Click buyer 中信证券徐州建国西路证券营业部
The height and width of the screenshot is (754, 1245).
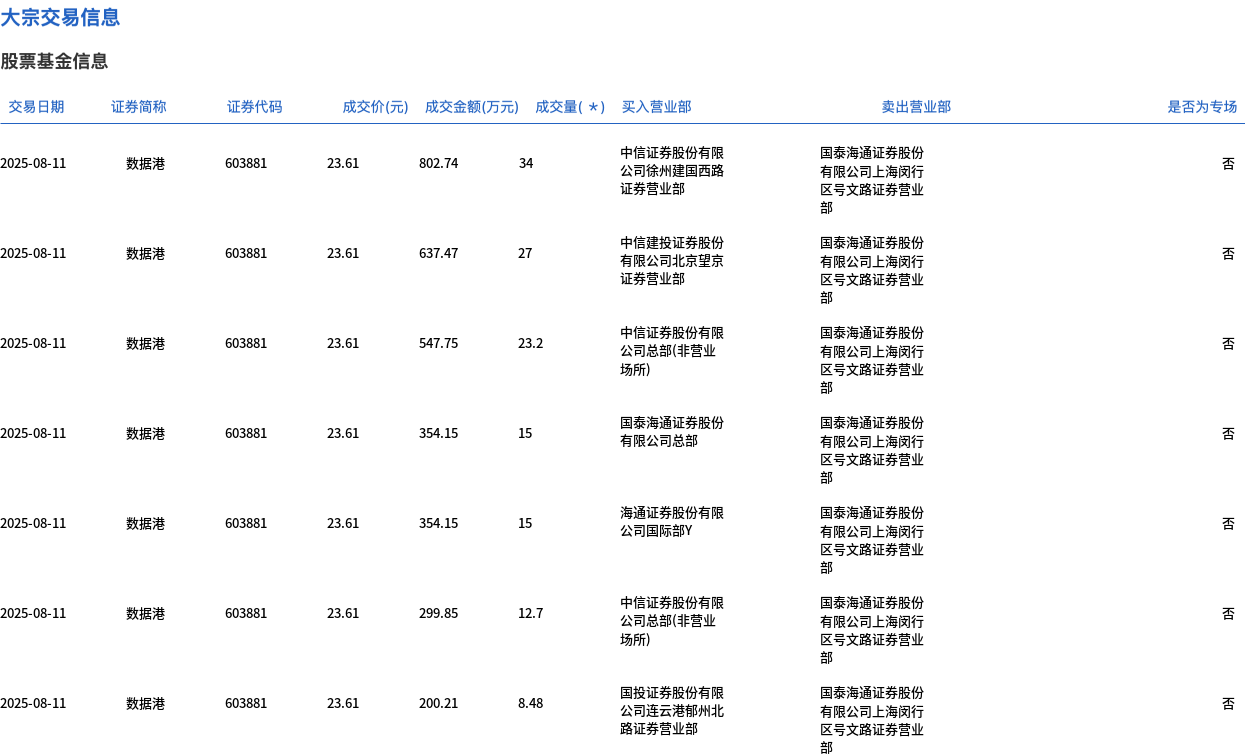672,171
